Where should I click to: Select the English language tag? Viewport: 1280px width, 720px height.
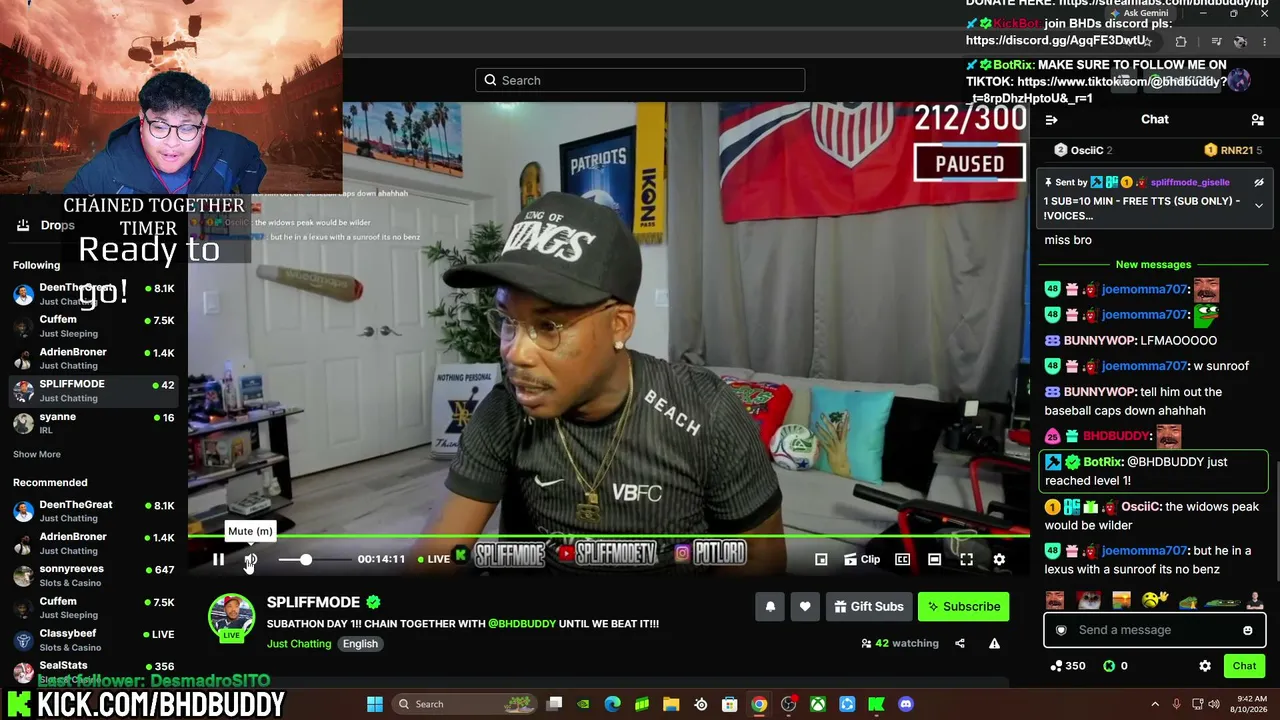click(x=360, y=644)
